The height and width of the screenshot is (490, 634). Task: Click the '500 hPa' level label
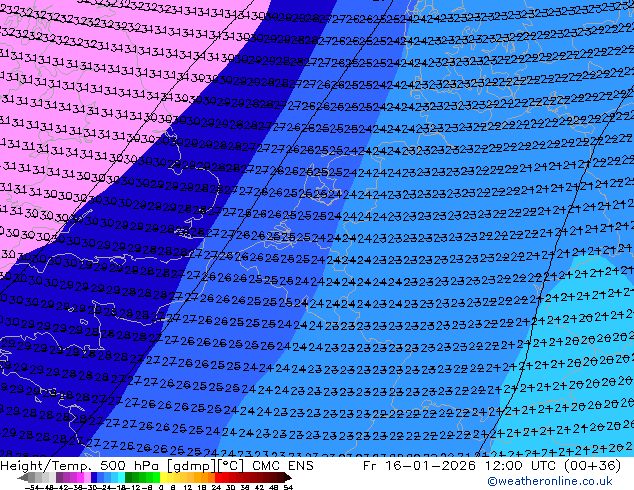(x=131, y=466)
